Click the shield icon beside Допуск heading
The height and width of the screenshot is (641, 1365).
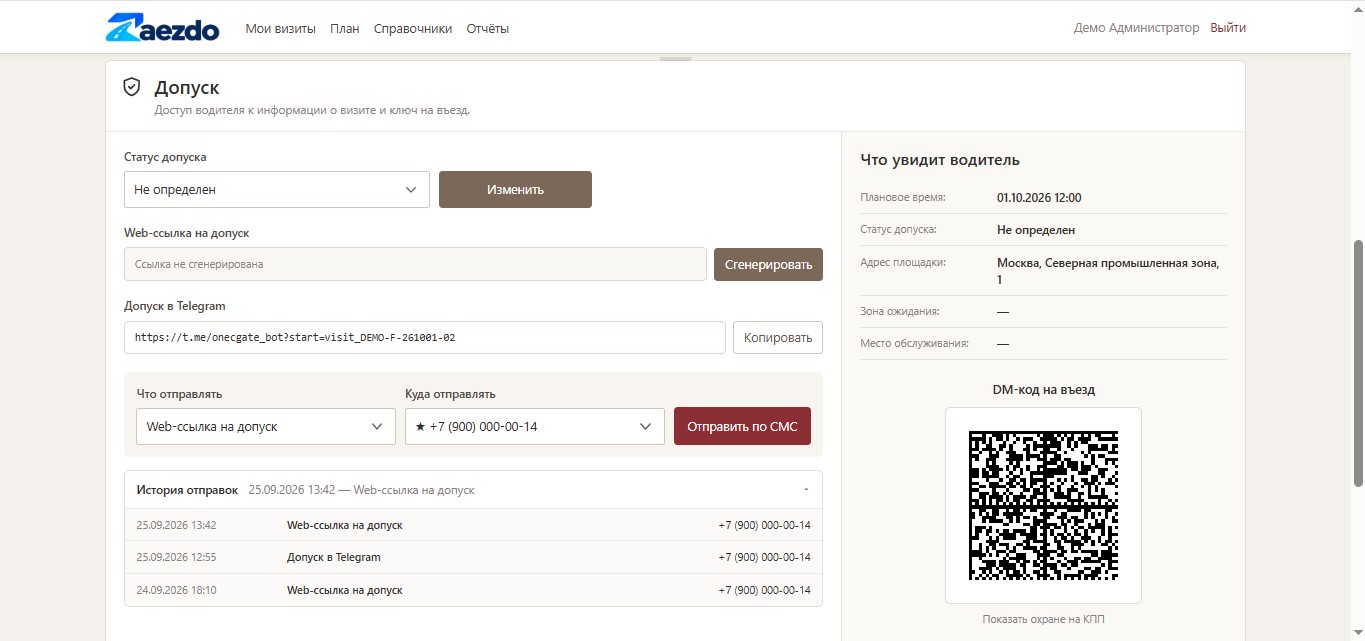131,87
